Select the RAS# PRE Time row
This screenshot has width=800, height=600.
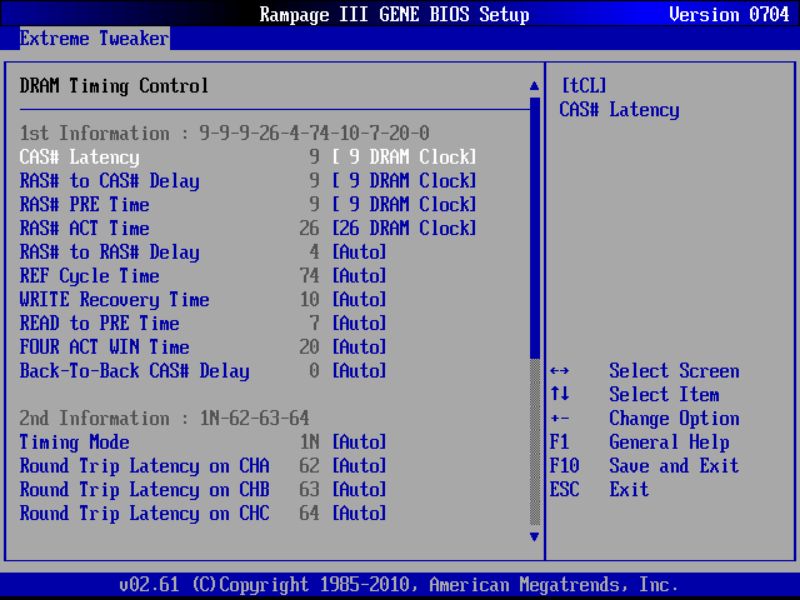84,205
